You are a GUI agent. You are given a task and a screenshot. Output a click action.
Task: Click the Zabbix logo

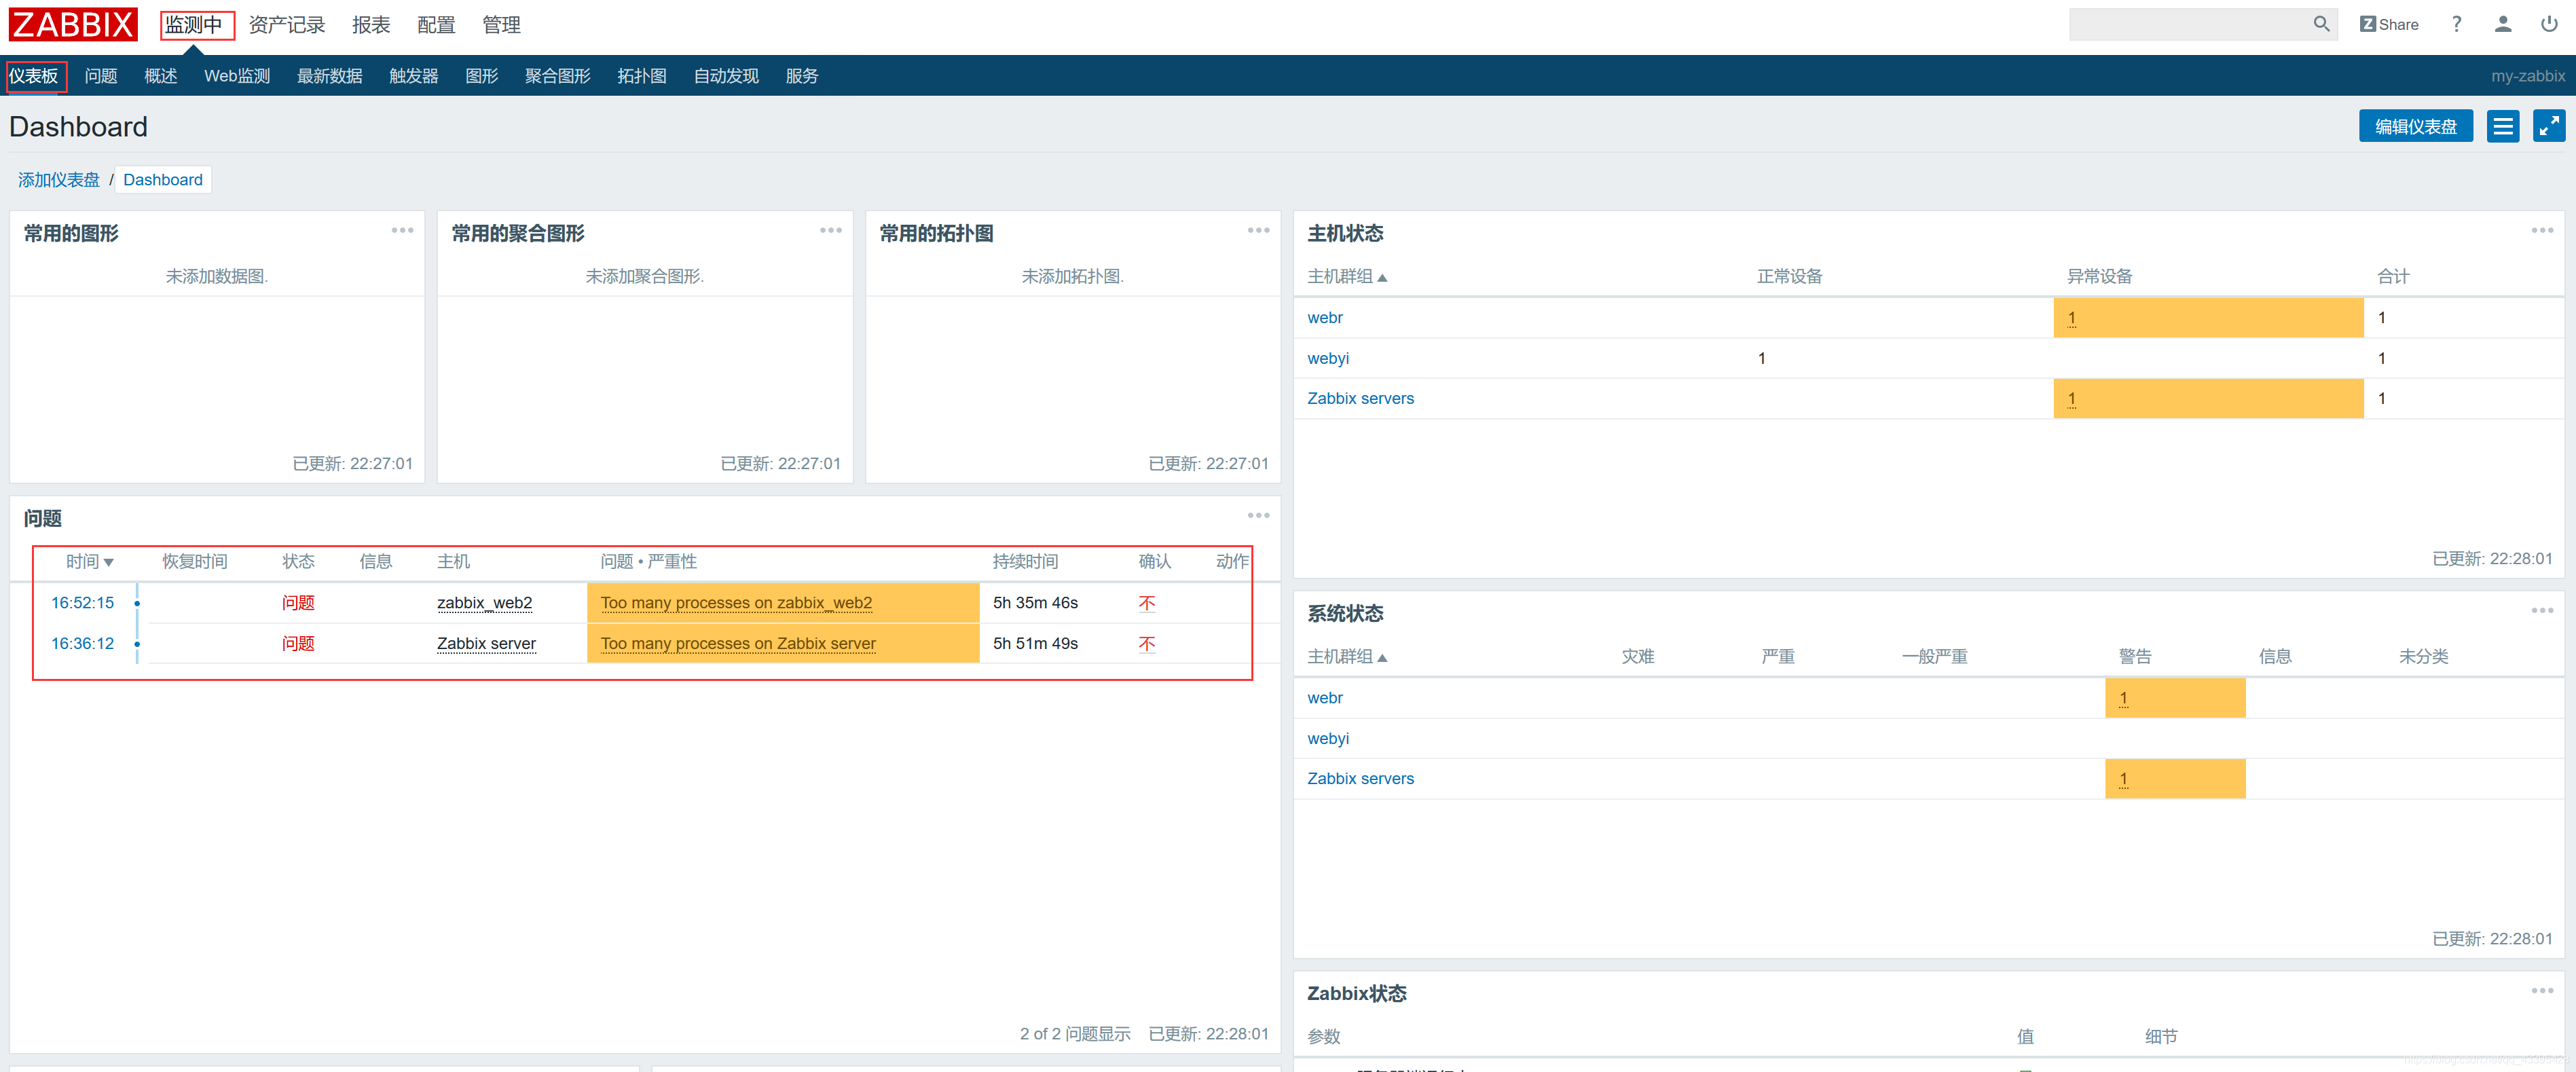73,24
